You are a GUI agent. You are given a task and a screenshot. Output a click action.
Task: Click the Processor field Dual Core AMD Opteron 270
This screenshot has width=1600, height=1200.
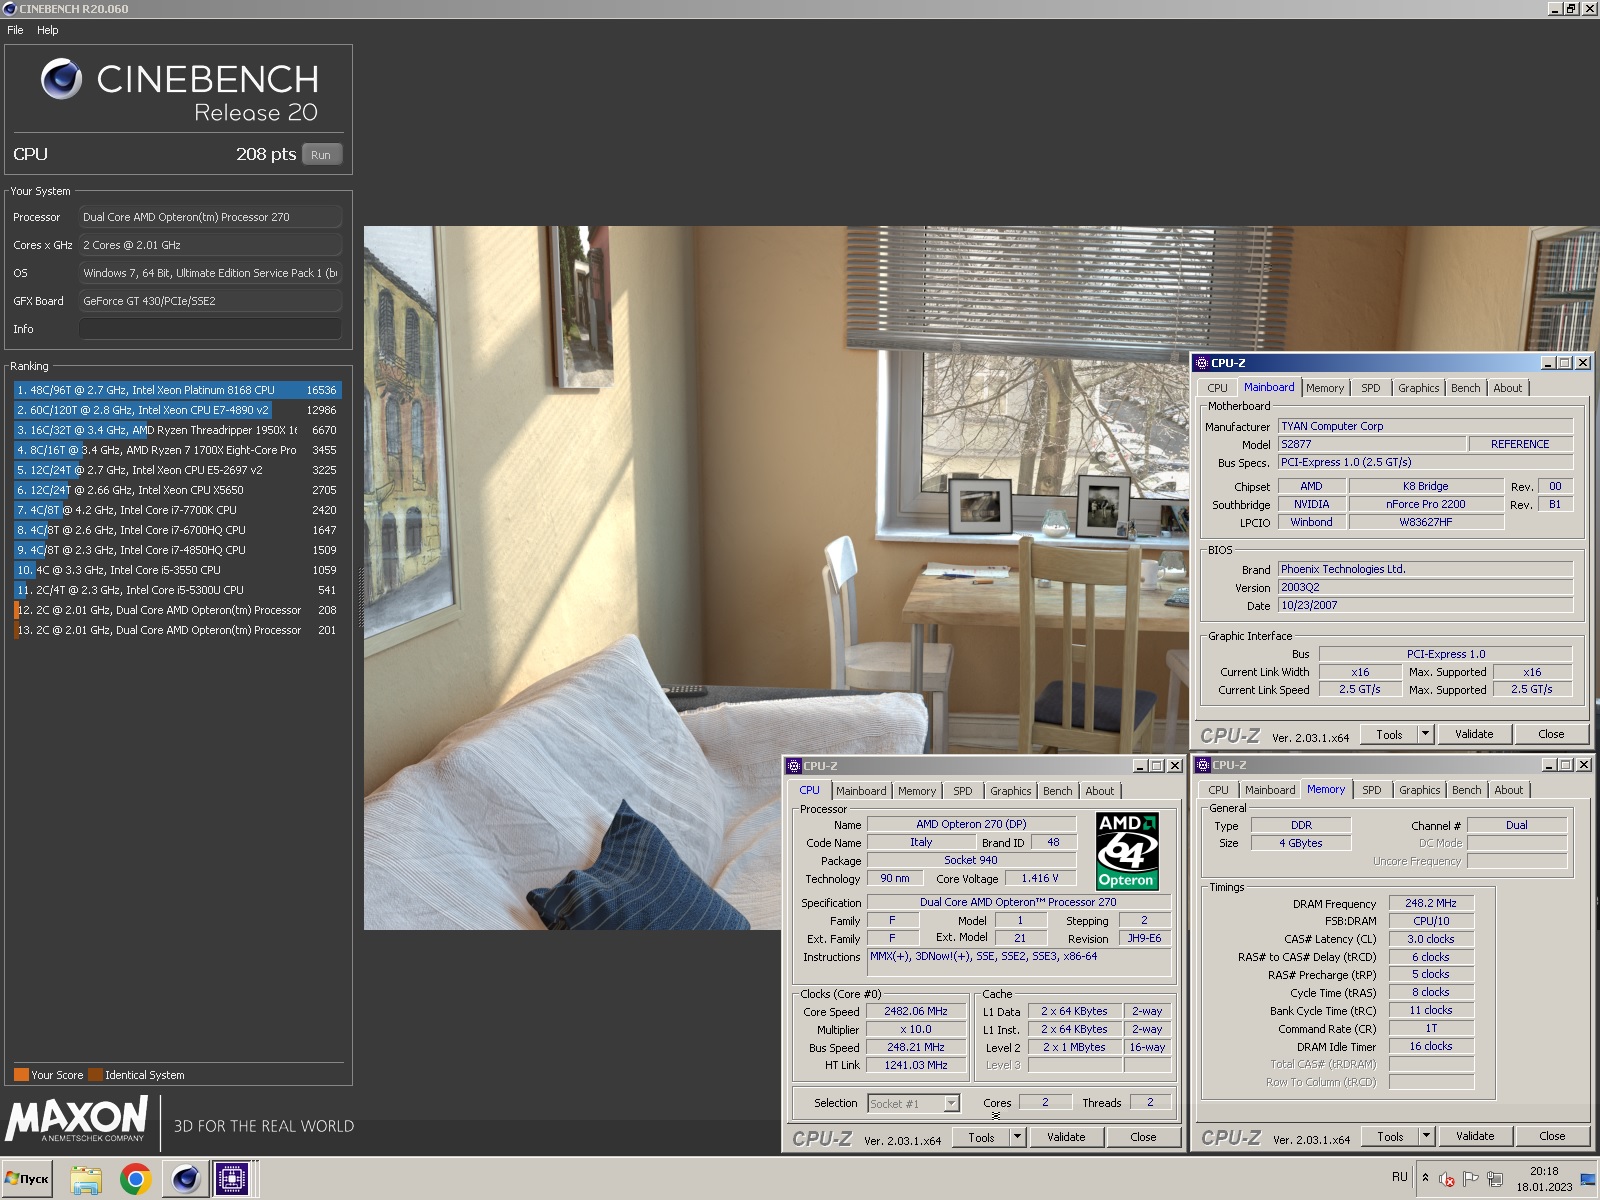point(210,217)
